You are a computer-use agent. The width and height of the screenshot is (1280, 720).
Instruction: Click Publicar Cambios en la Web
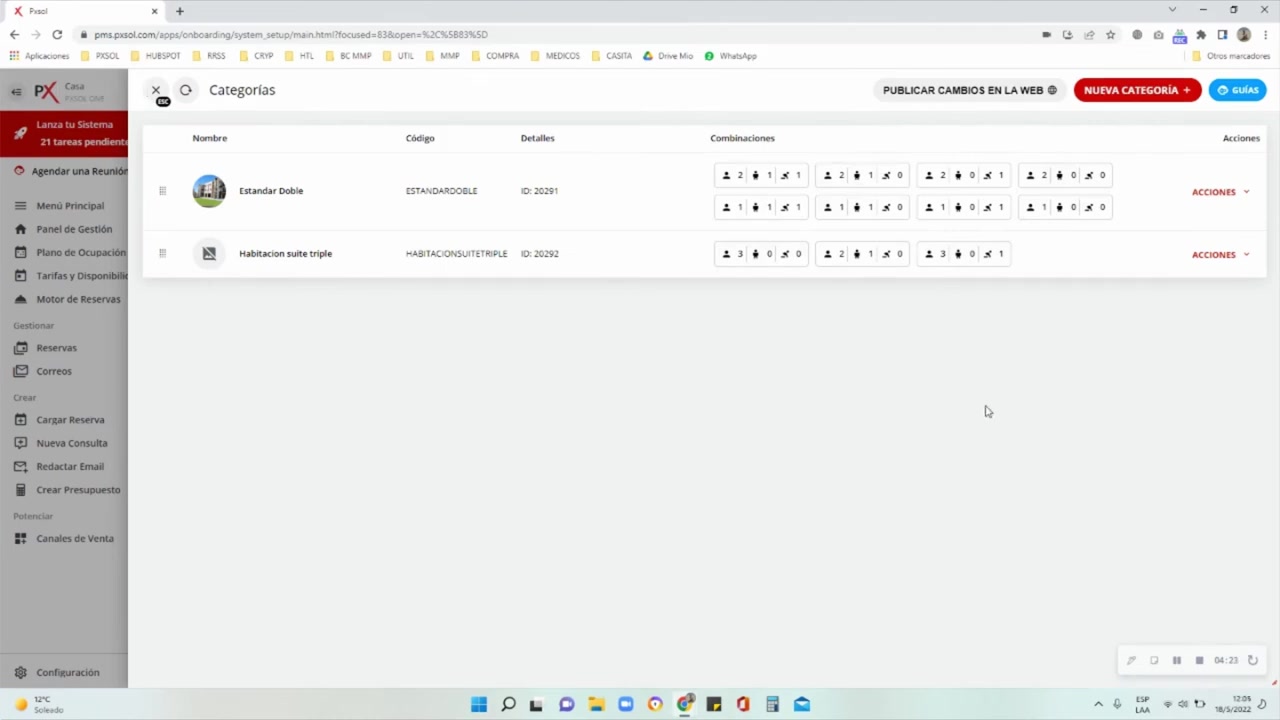pyautogui.click(x=969, y=90)
